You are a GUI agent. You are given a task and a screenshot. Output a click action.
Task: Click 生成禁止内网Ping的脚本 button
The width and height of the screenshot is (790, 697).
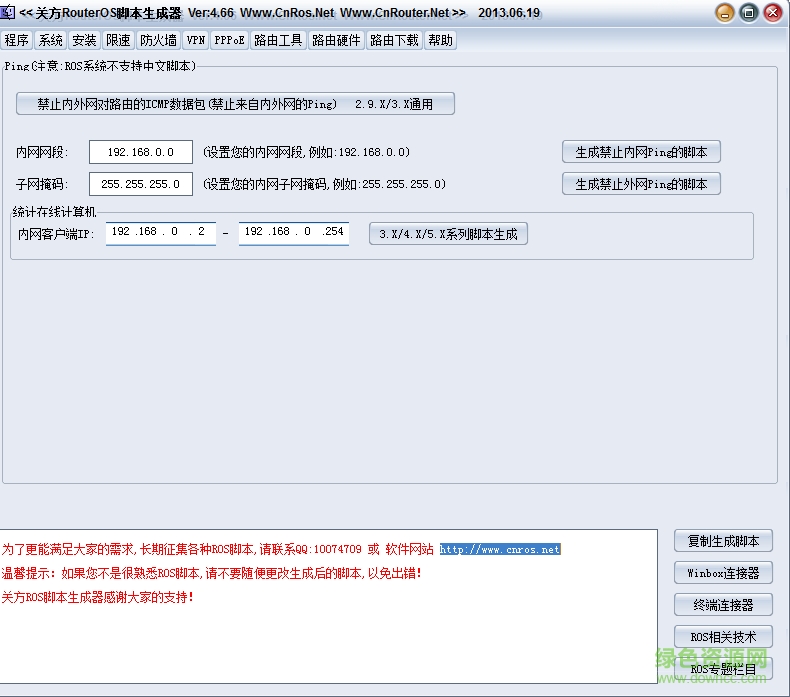click(641, 152)
